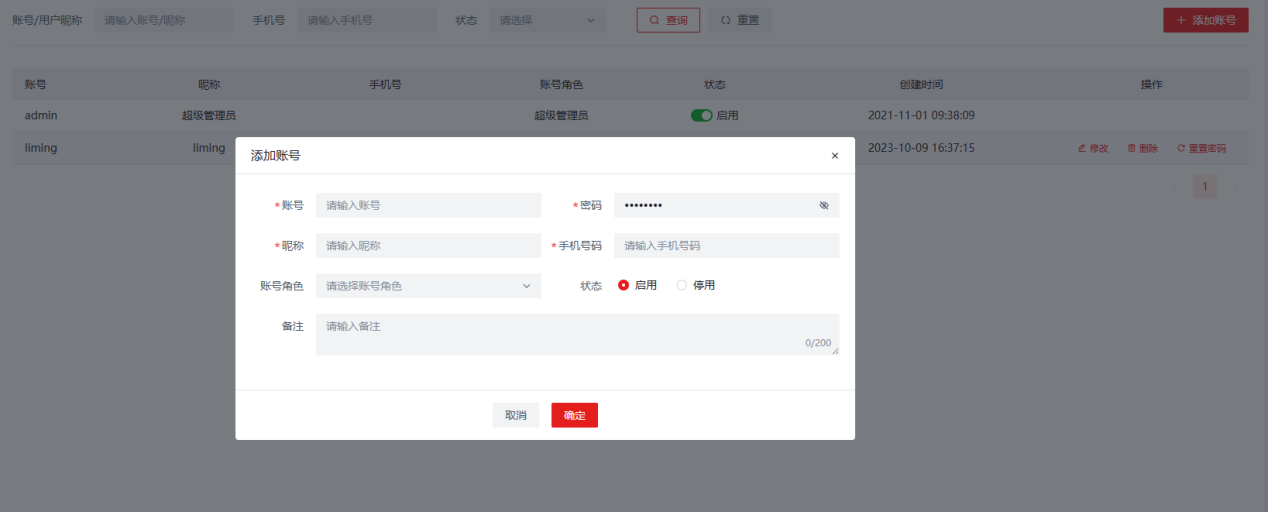Click the 重置 filter reset button
Screen dimensions: 1268x512
[740, 20]
